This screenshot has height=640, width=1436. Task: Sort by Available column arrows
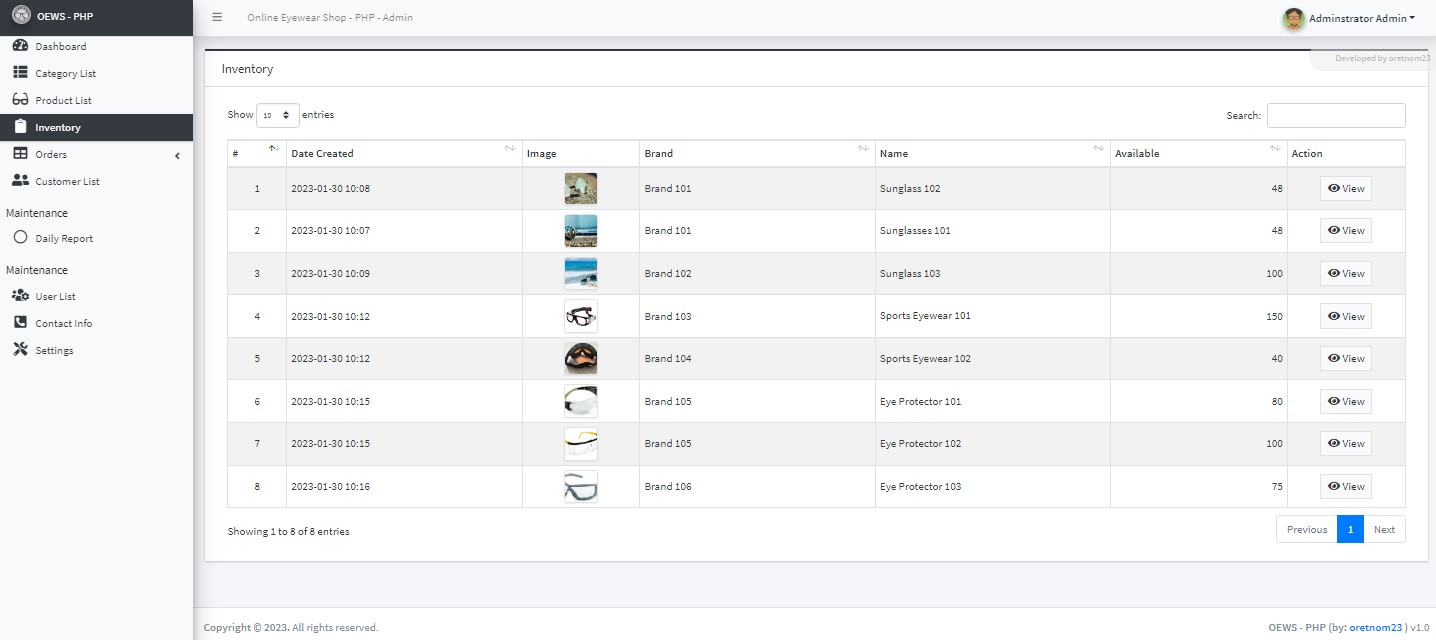pos(1275,148)
